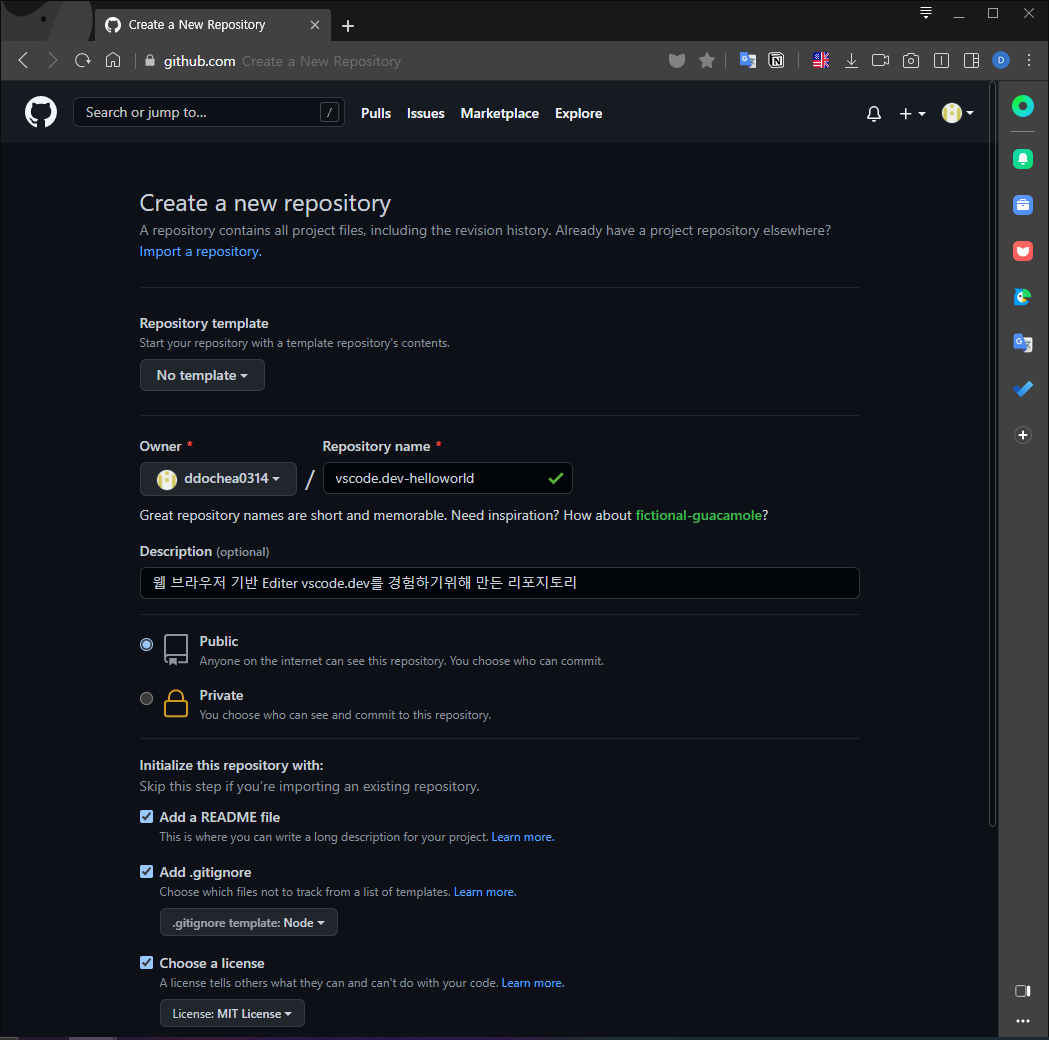Image resolution: width=1049 pixels, height=1040 pixels.
Task: Open the No template dropdown
Action: [x=202, y=375]
